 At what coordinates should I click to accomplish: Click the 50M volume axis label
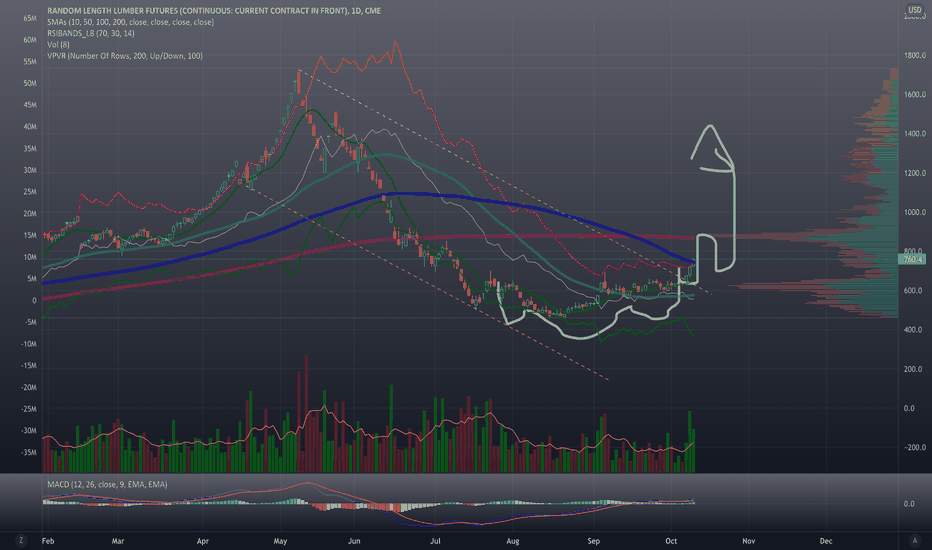(x=30, y=84)
